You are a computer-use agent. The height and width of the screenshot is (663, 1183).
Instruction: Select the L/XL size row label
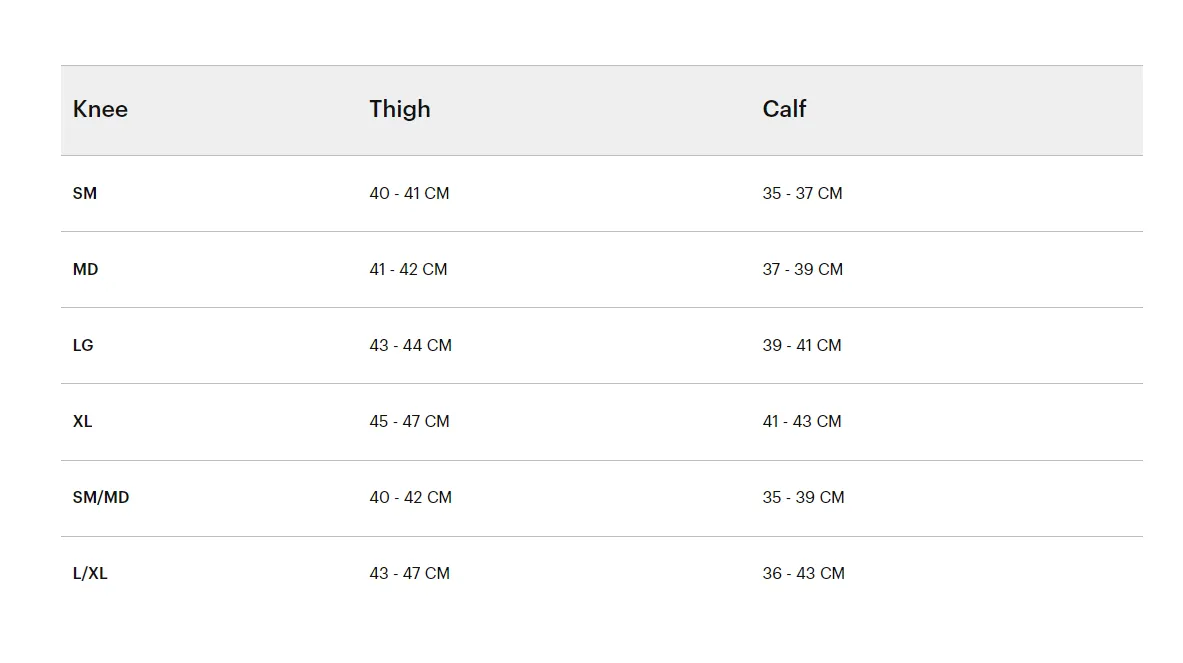pos(90,574)
